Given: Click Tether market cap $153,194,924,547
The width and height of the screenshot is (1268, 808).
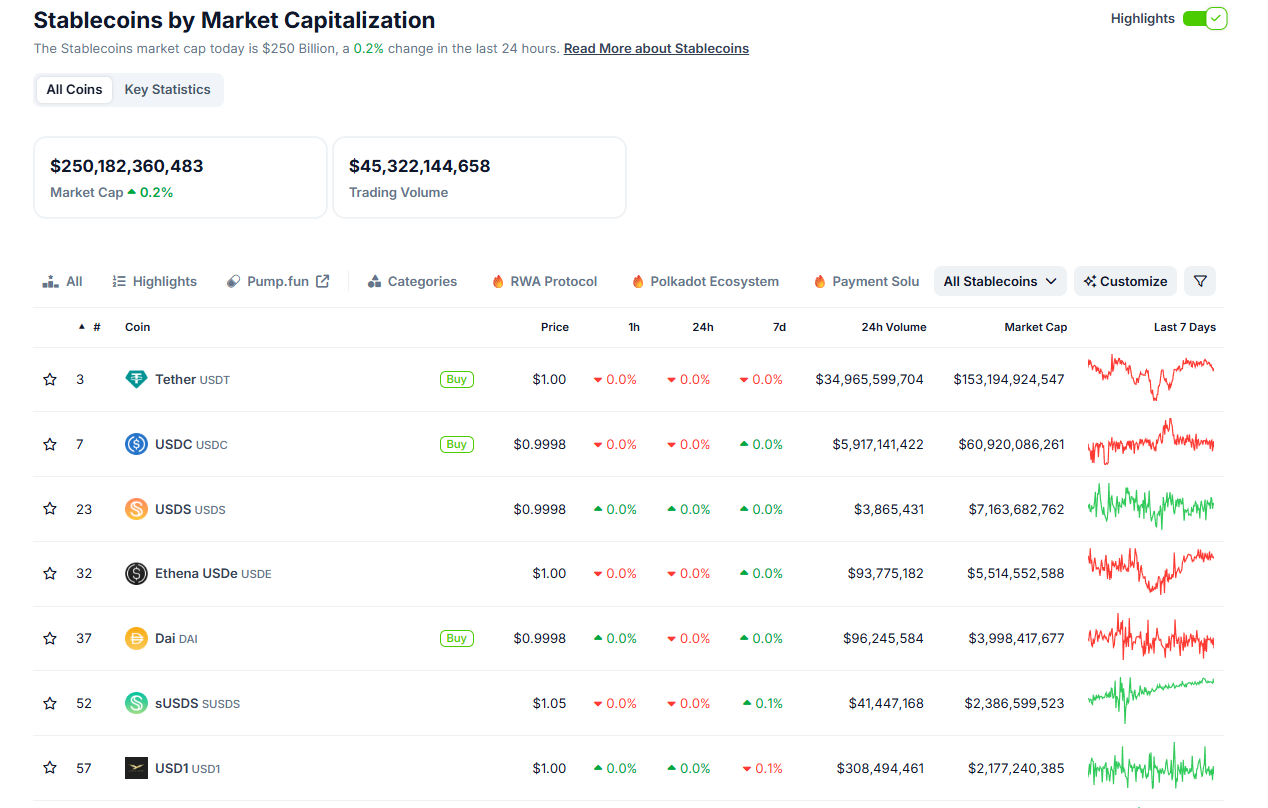Looking at the screenshot, I should (1009, 380).
